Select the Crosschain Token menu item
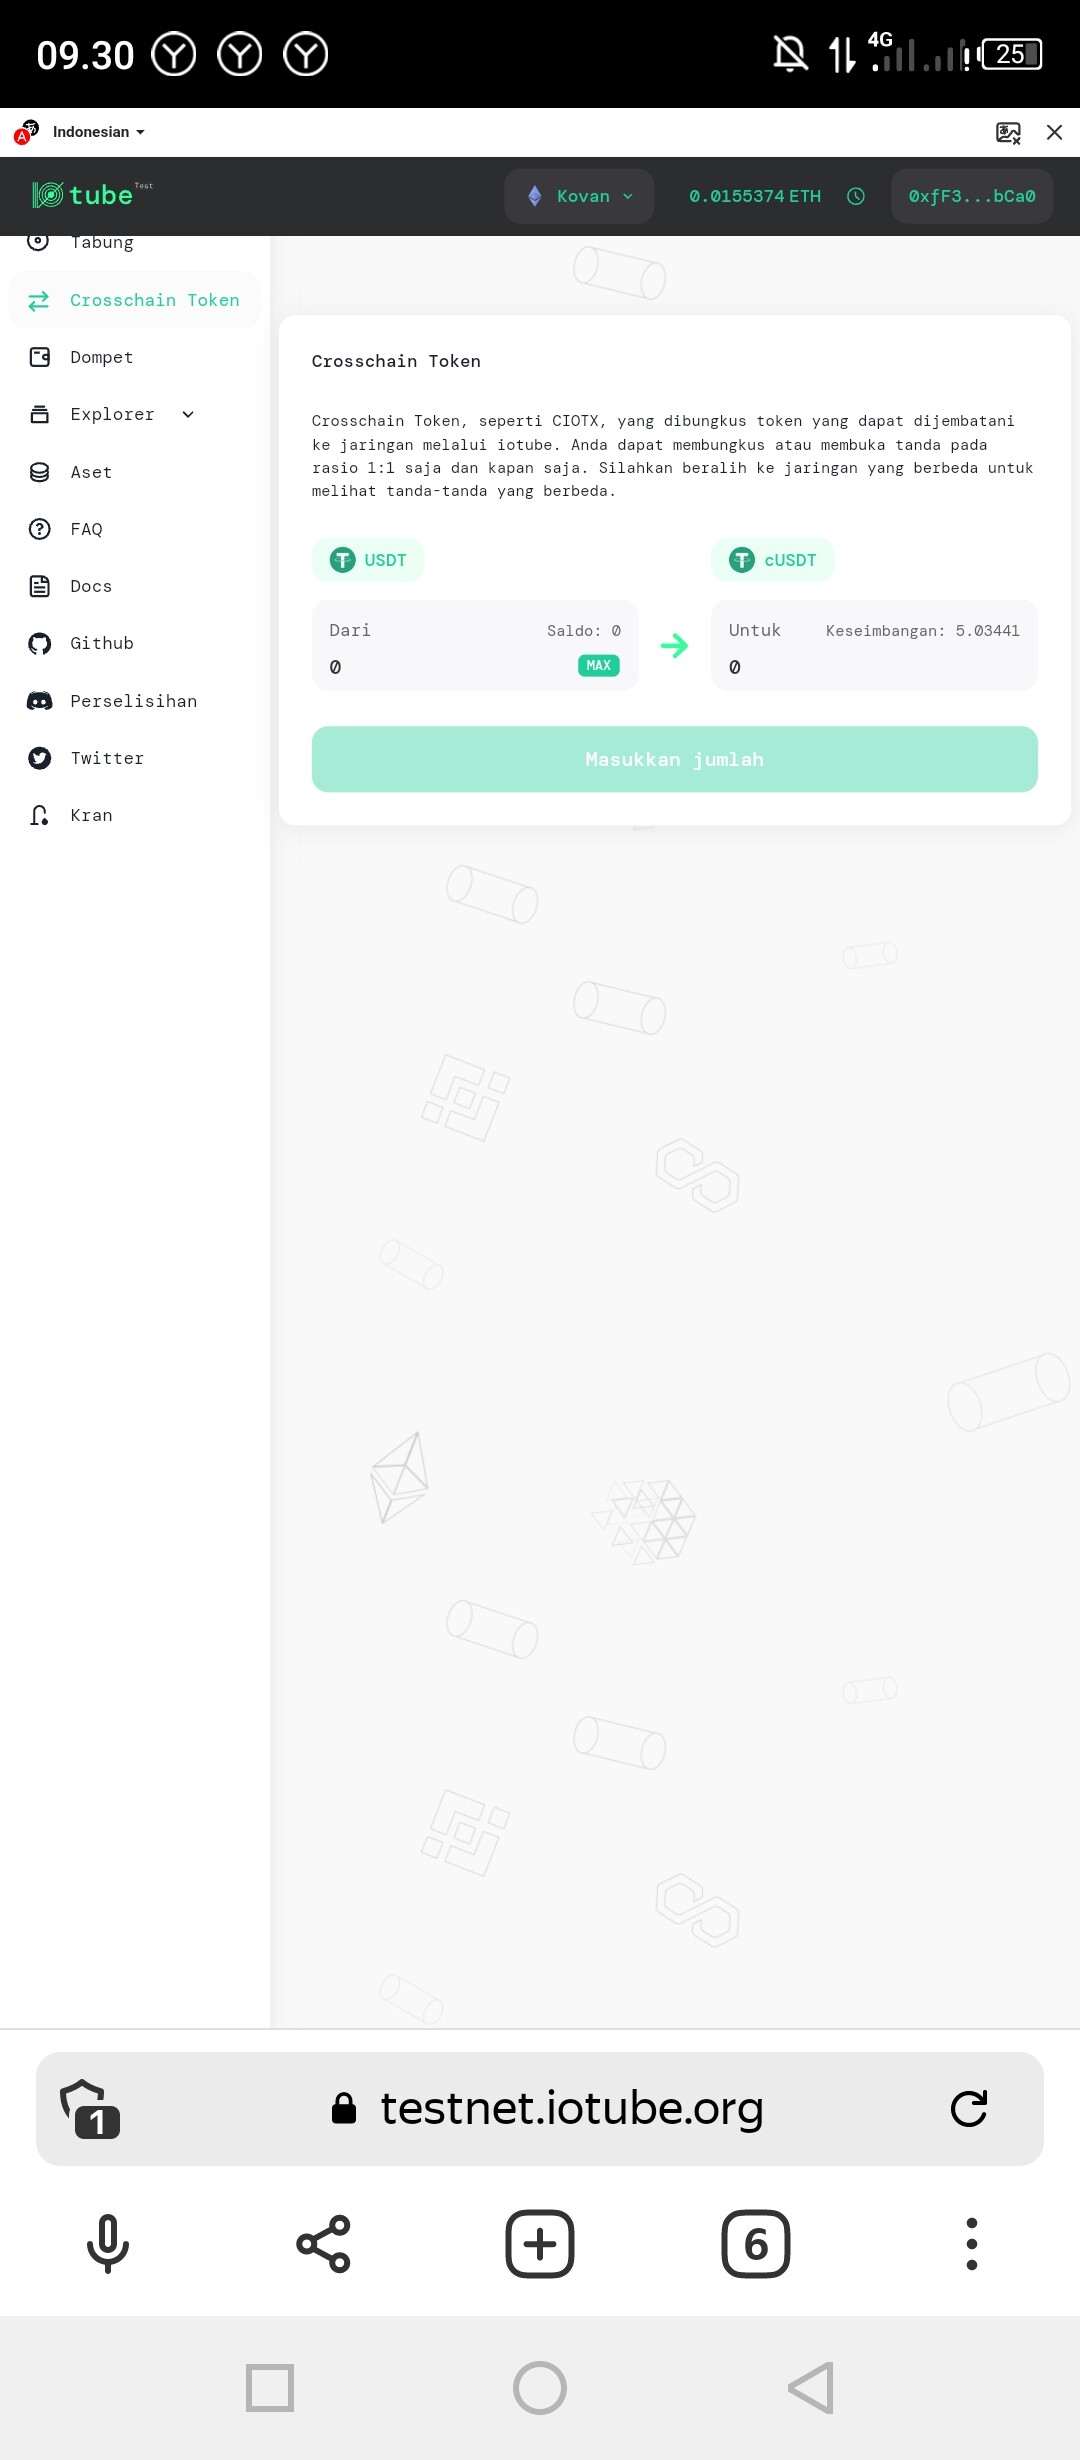 click(135, 300)
